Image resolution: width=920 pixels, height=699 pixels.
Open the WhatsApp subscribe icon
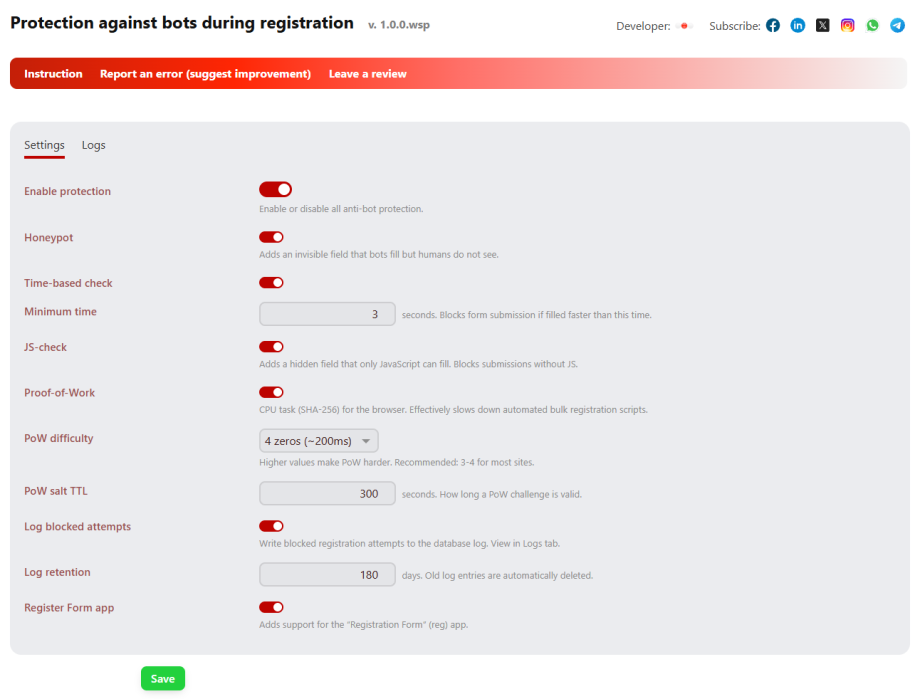pos(872,25)
